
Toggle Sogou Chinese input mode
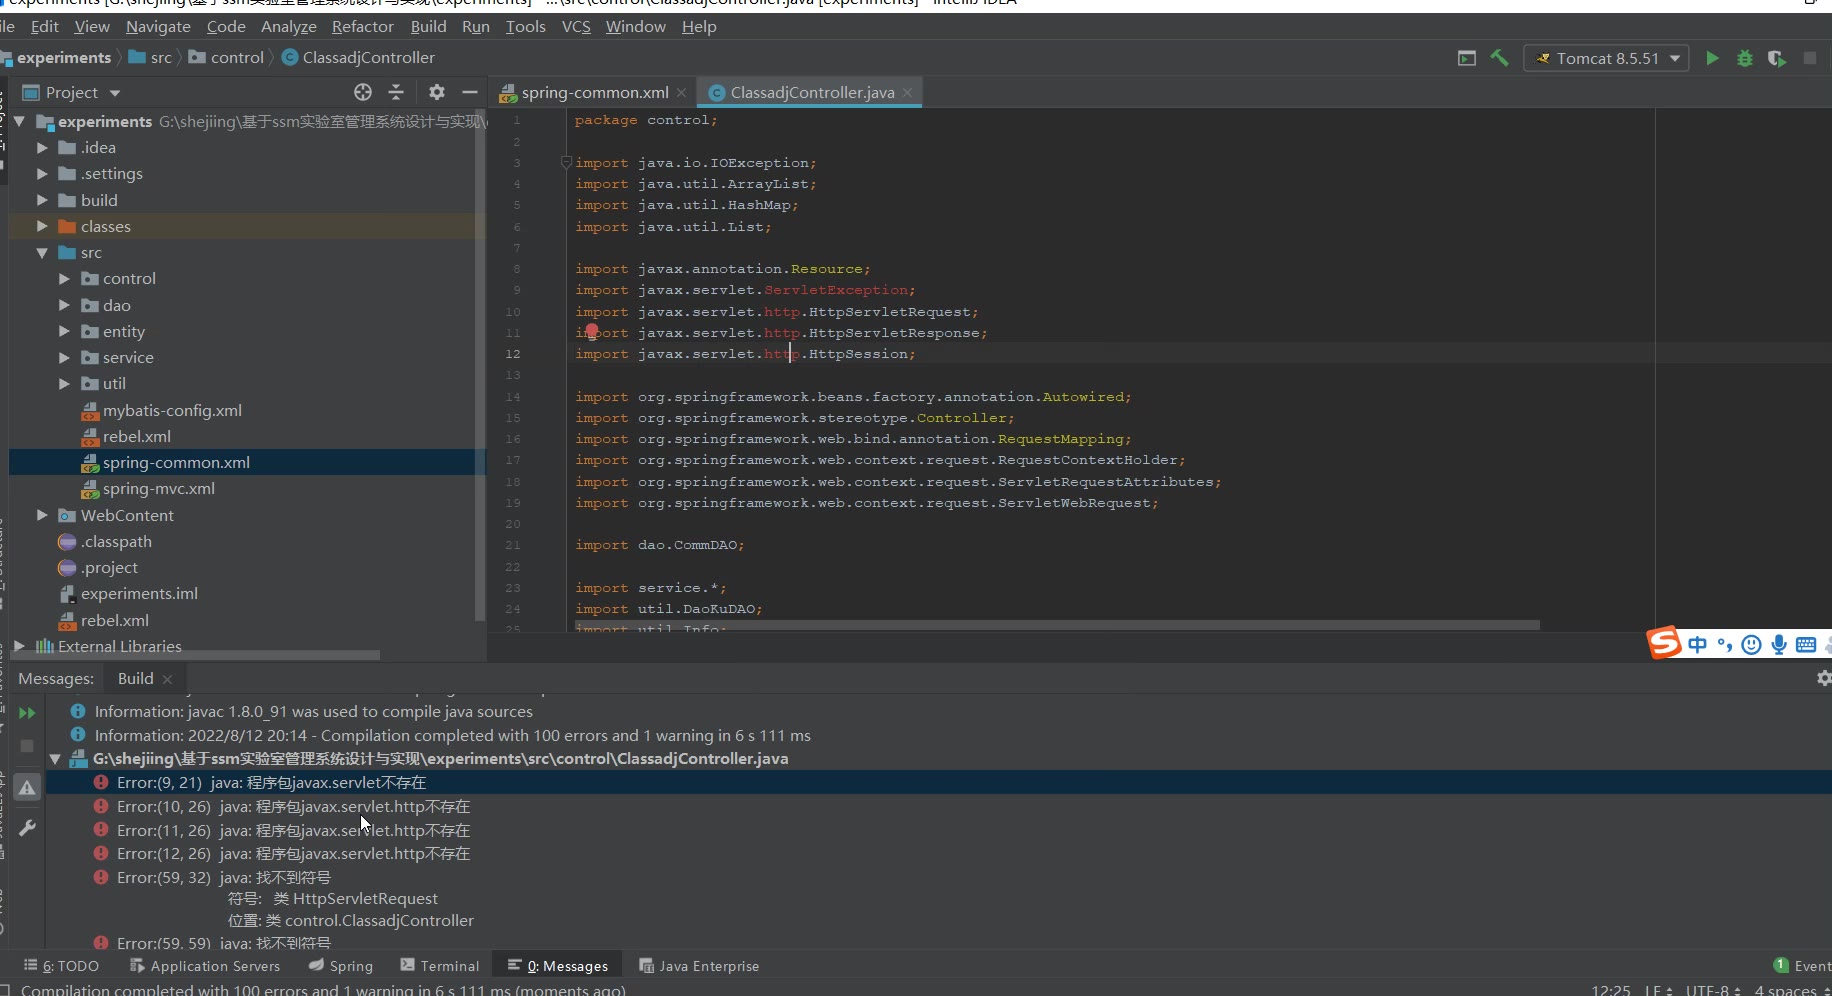point(1697,644)
